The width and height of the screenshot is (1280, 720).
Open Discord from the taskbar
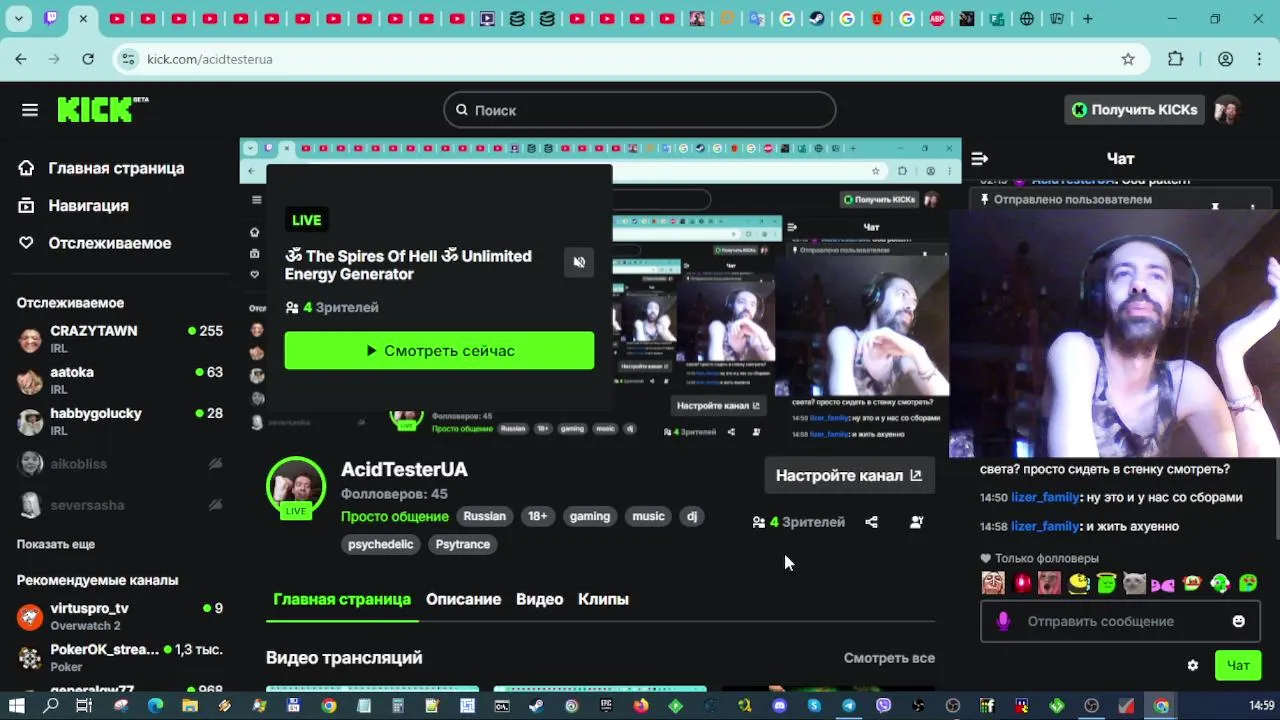click(780, 706)
